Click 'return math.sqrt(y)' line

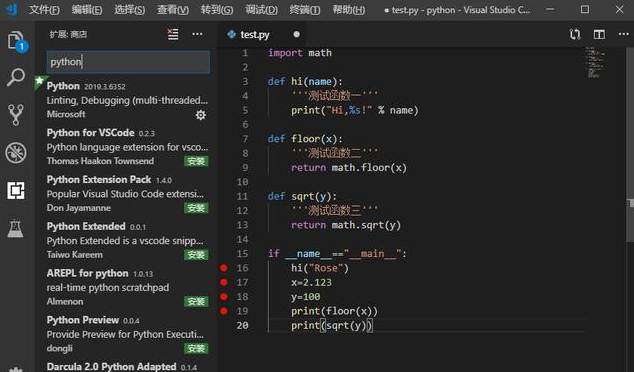pyautogui.click(x=346, y=225)
